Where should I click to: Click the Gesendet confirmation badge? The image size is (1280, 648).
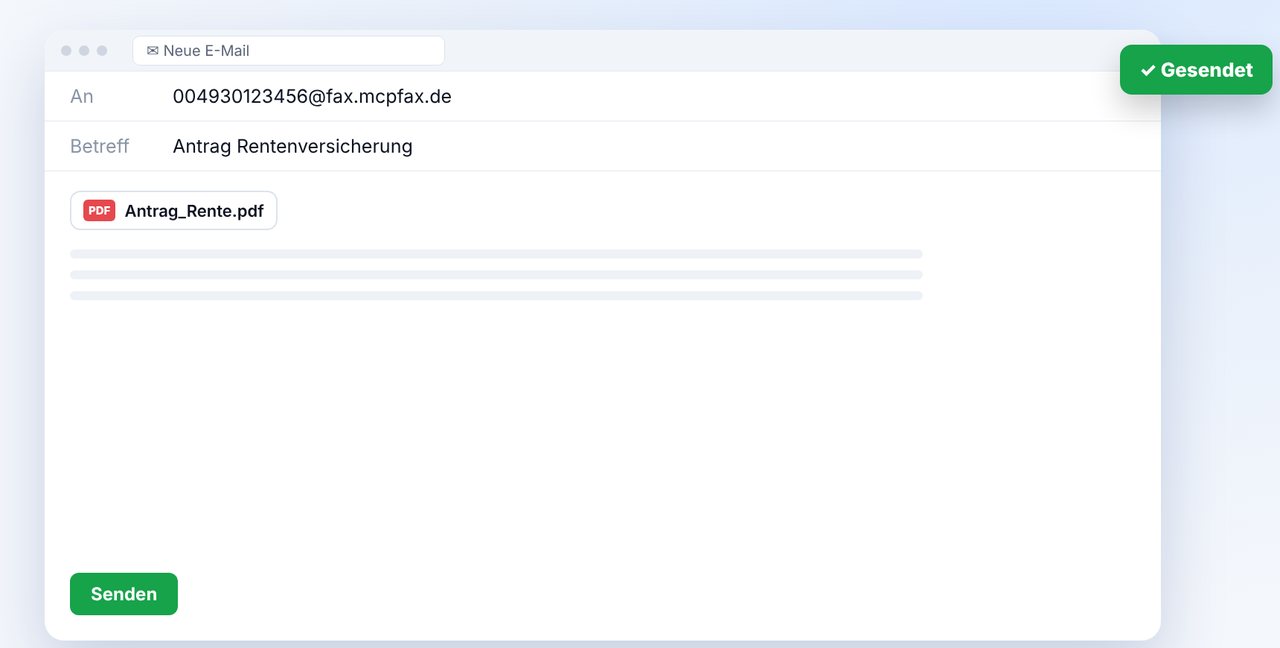(1196, 70)
